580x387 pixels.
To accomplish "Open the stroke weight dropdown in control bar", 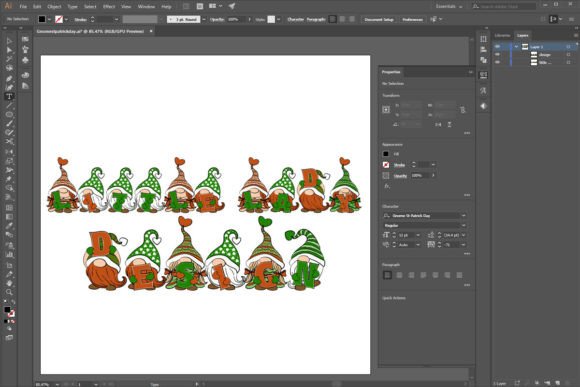I will (x=116, y=19).
